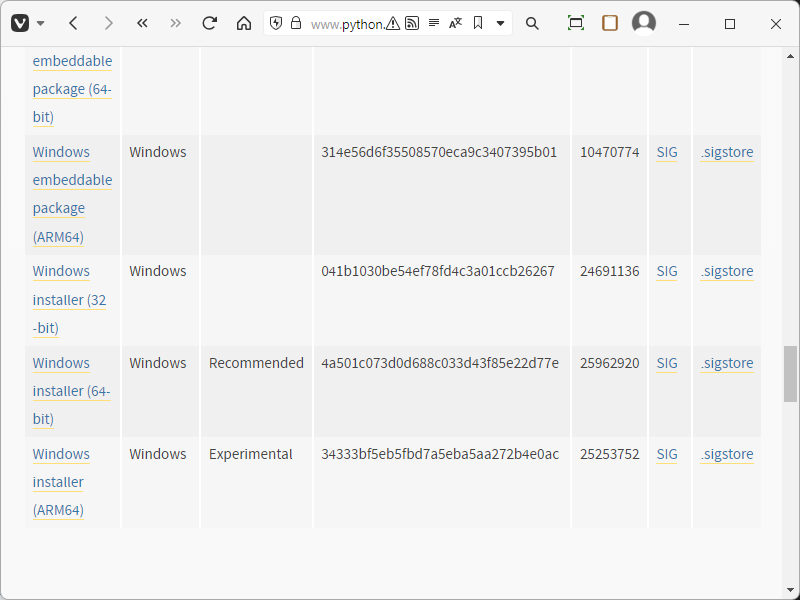
Task: Open SIG link for embeddable package (ARM64)
Action: pos(667,152)
